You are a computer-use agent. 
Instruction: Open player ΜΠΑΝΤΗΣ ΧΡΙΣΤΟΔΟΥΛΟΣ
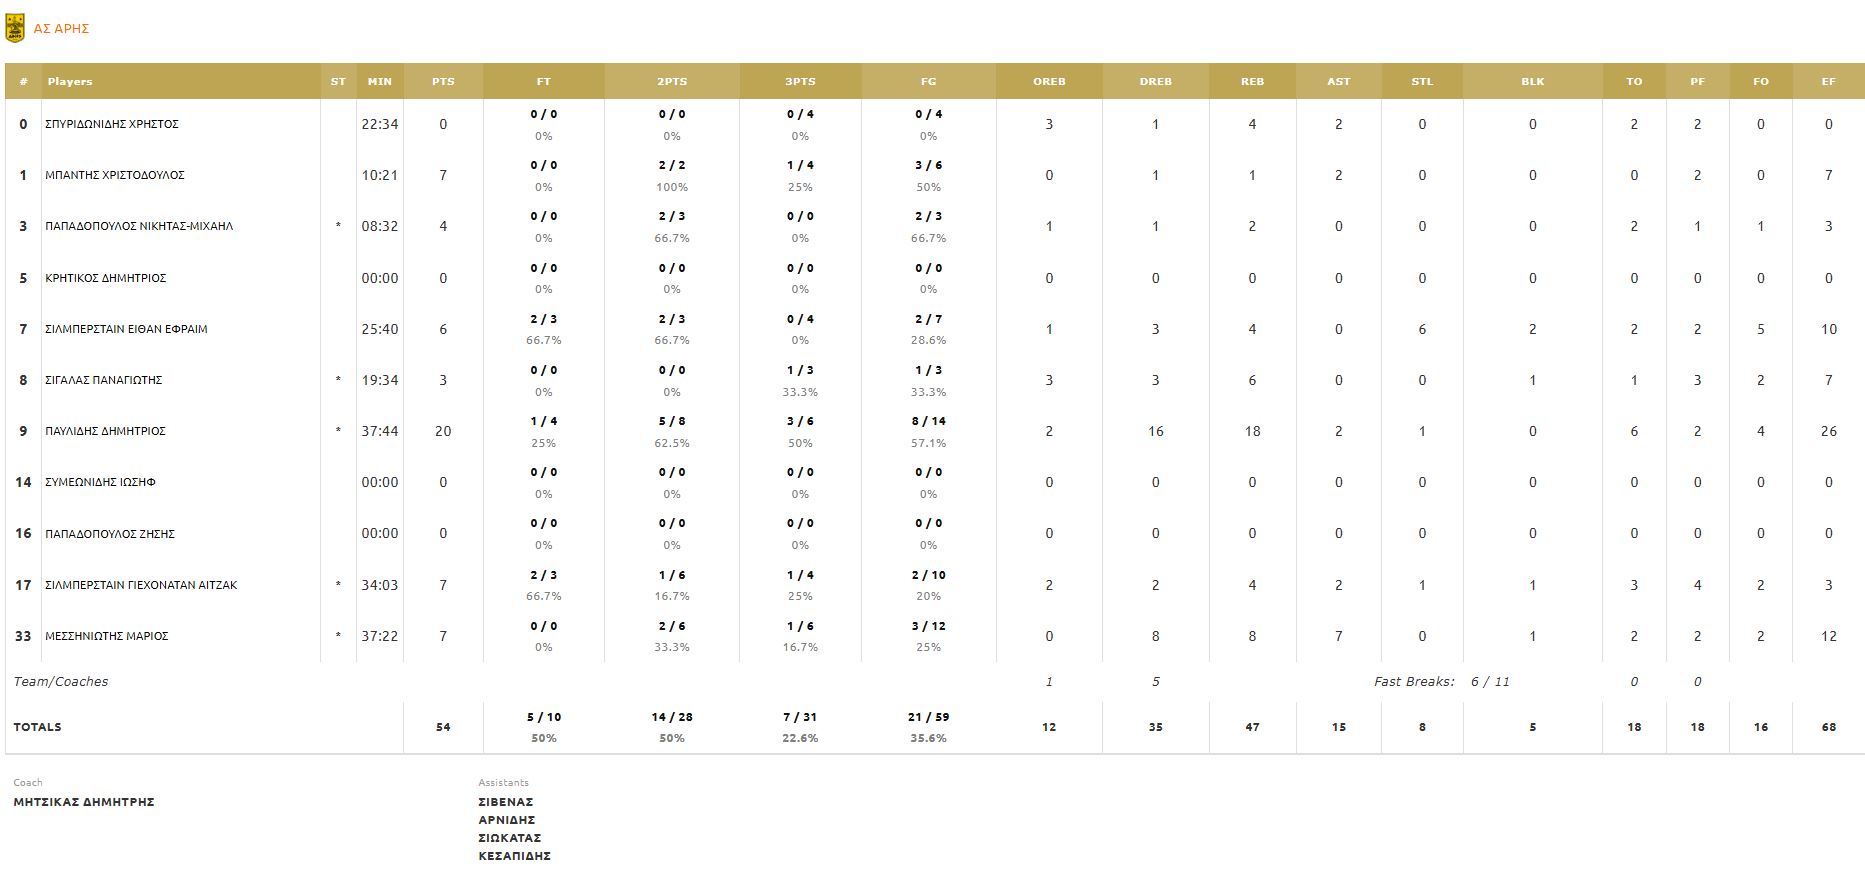tap(115, 175)
